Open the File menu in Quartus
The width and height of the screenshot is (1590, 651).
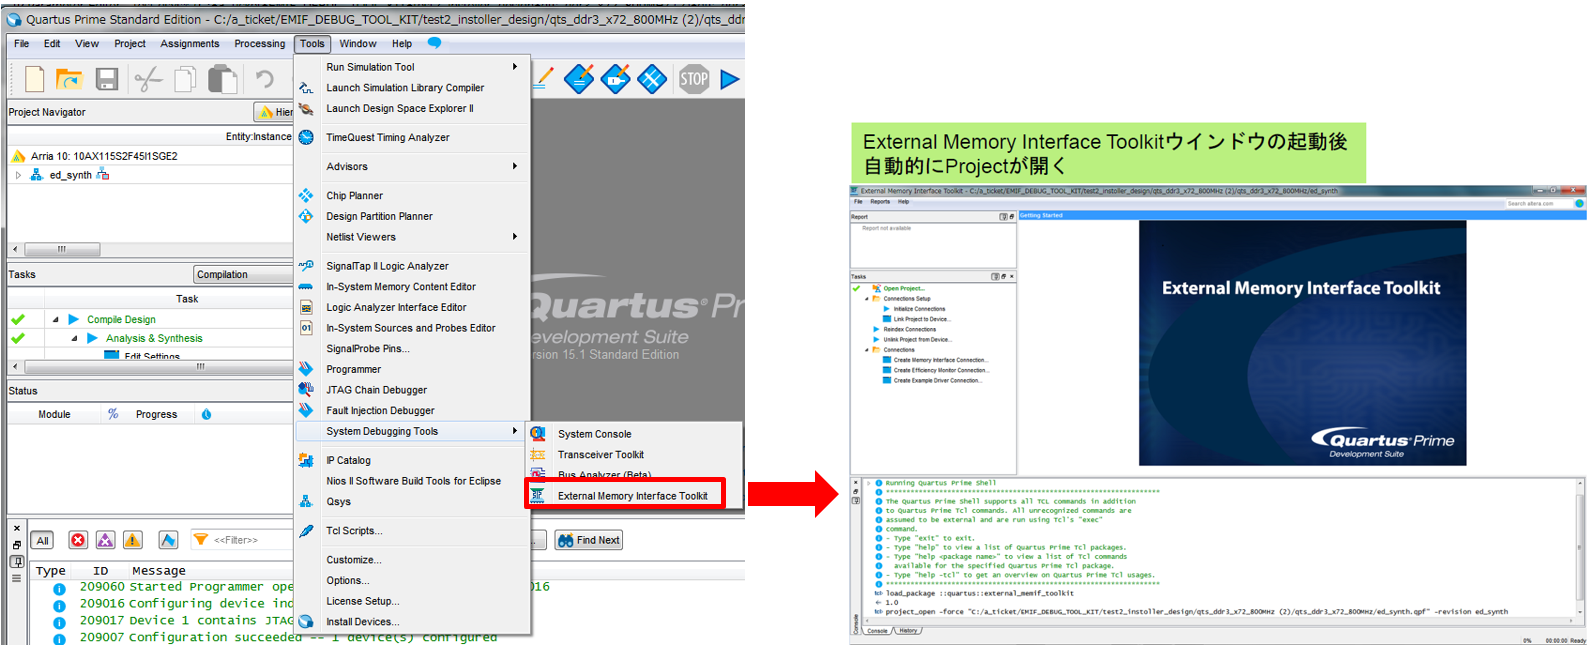[21, 44]
